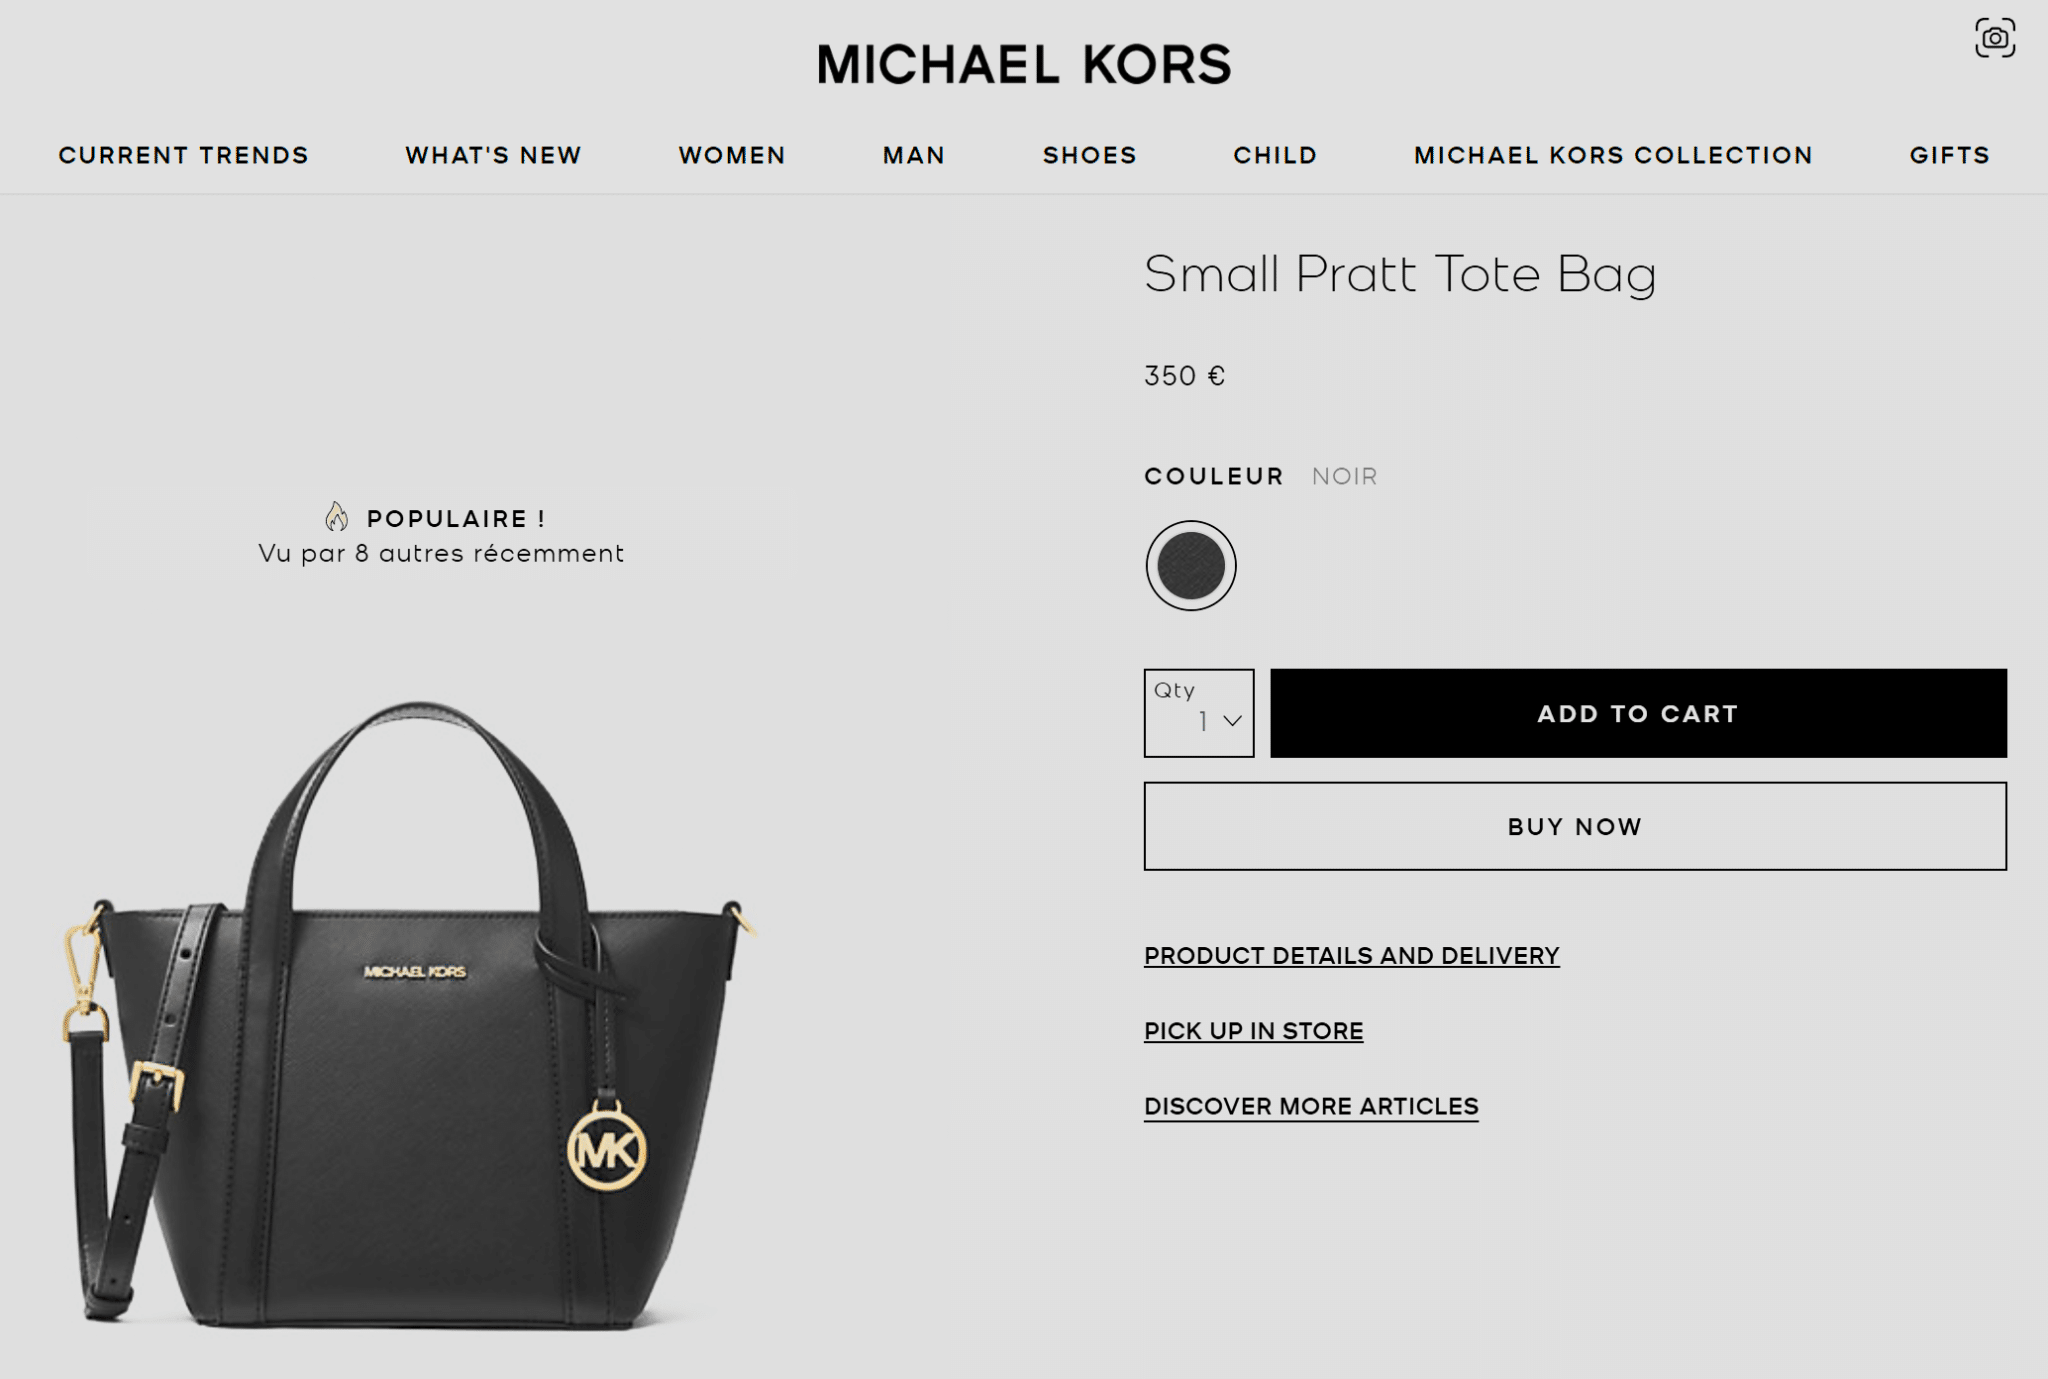Click the flame icon beside Populaire

[x=337, y=517]
